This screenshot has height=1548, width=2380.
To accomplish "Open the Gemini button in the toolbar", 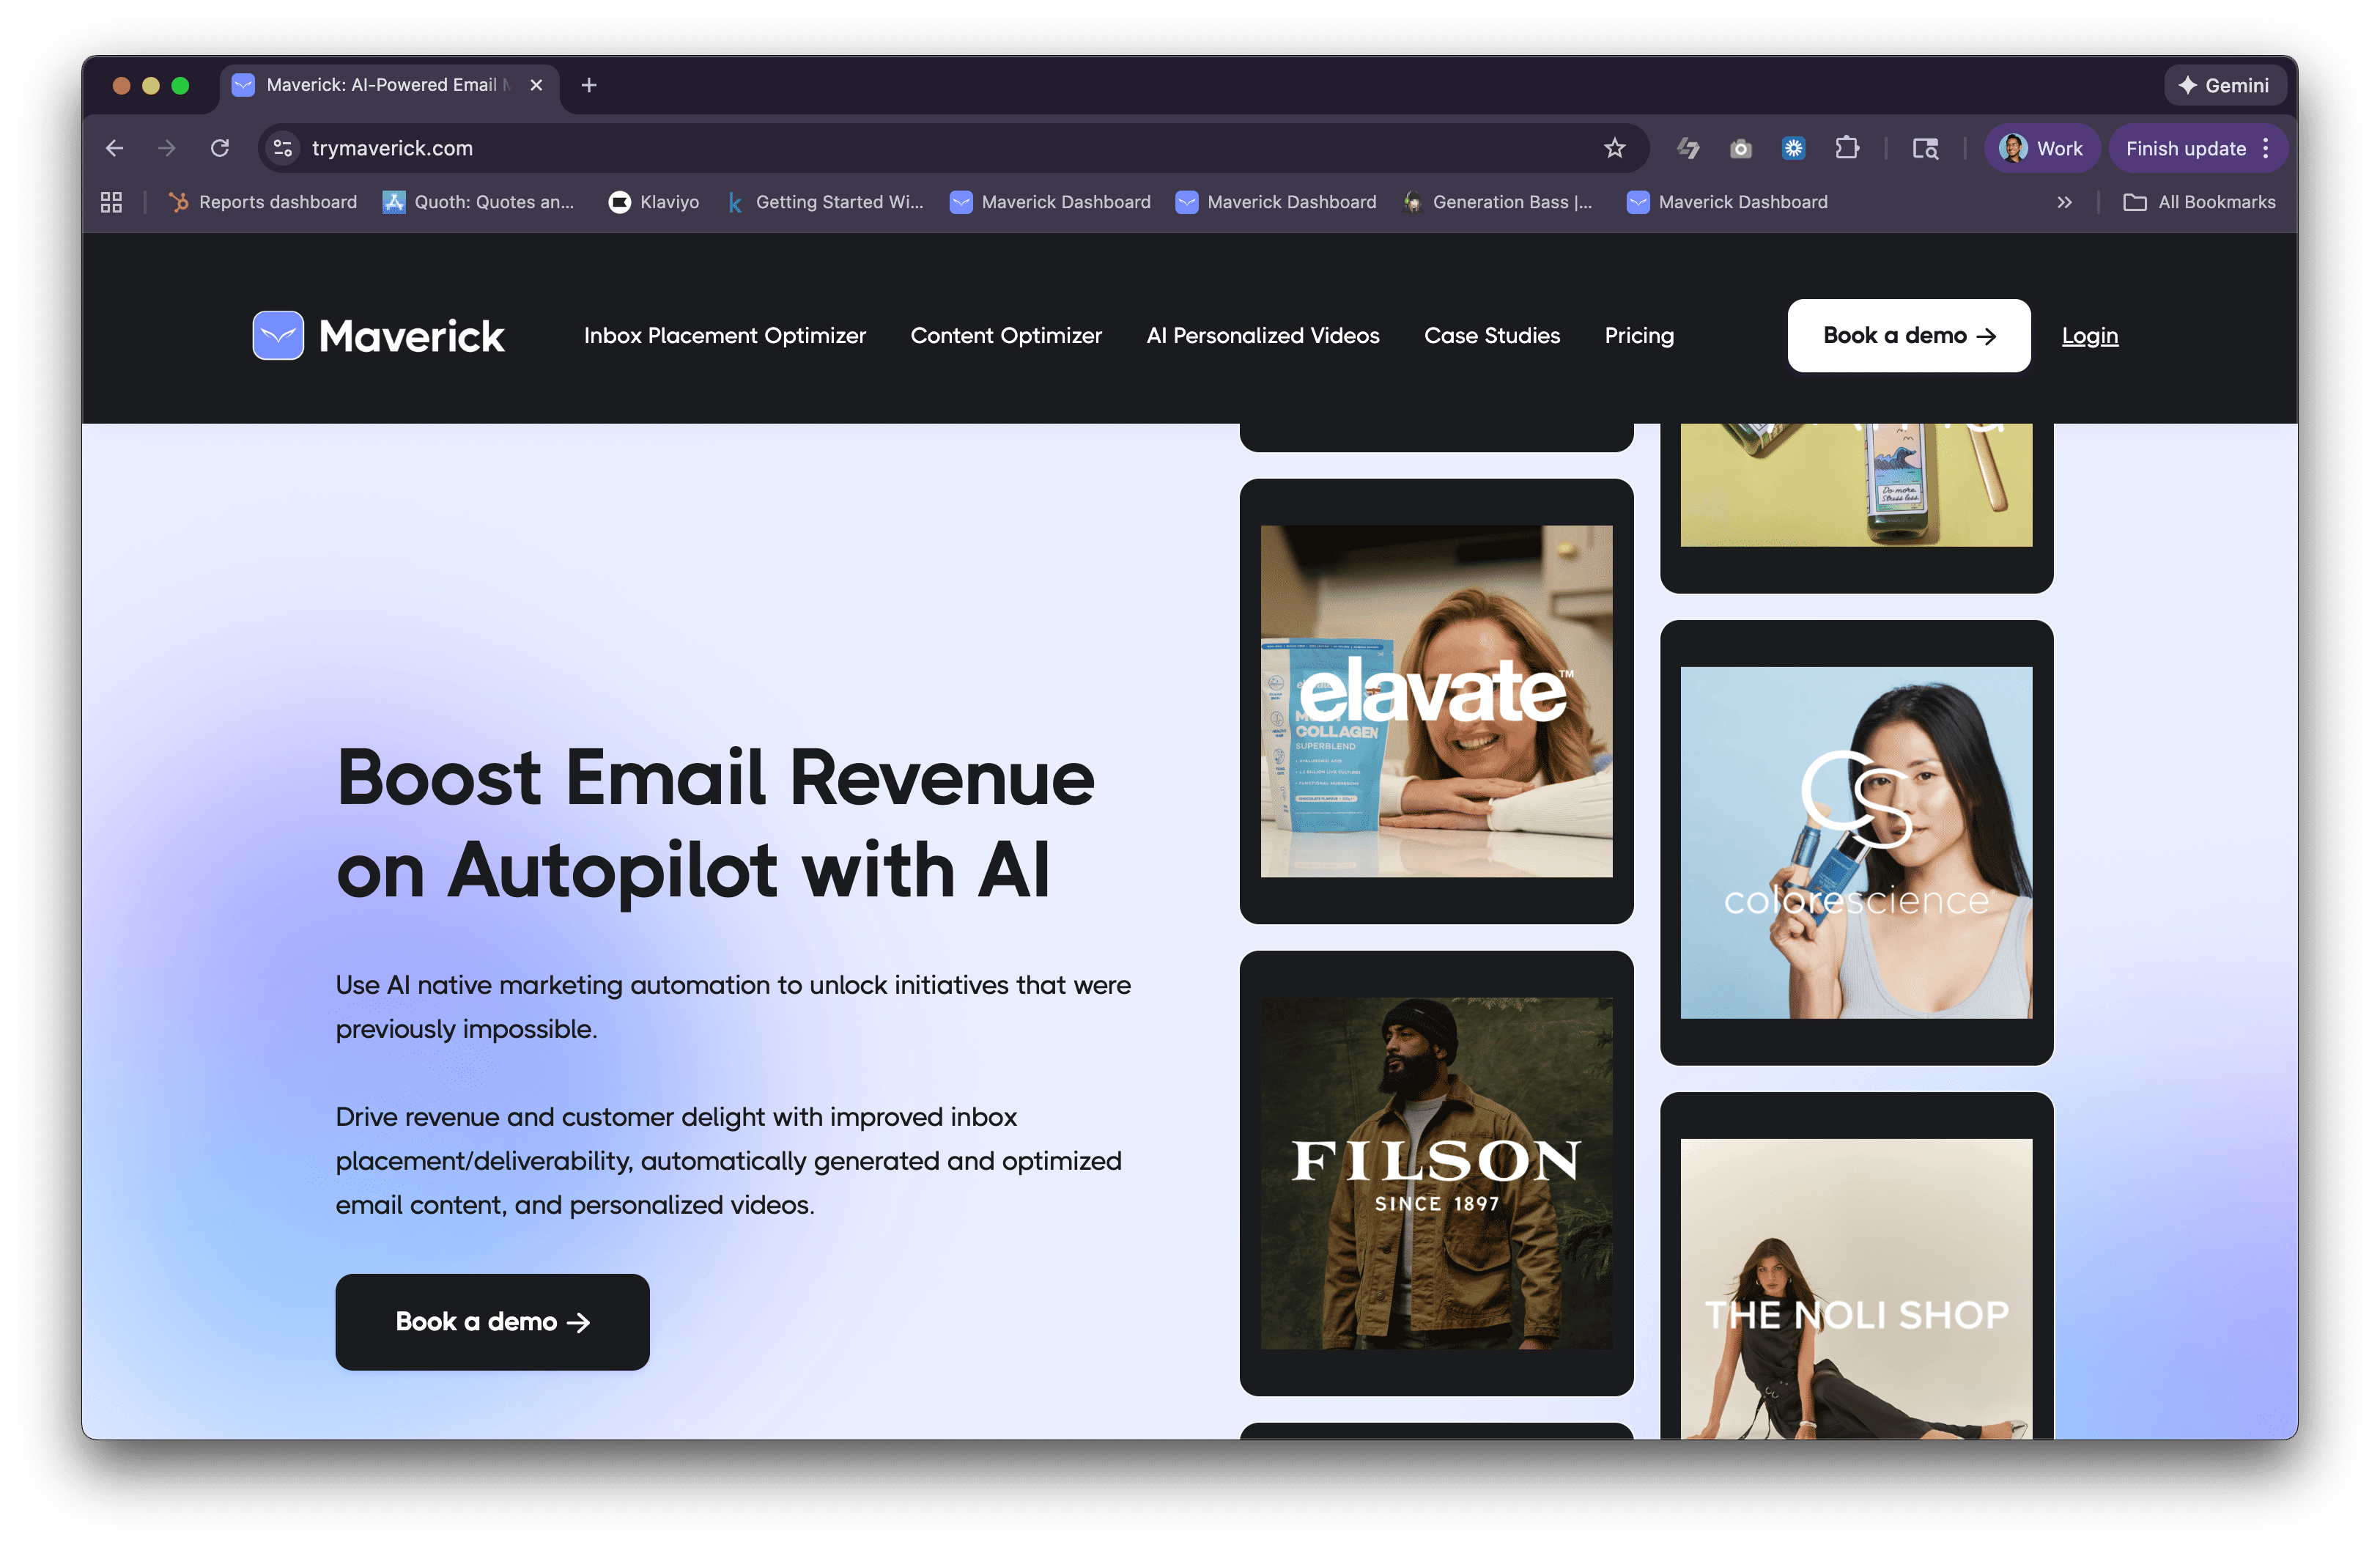I will (2224, 85).
